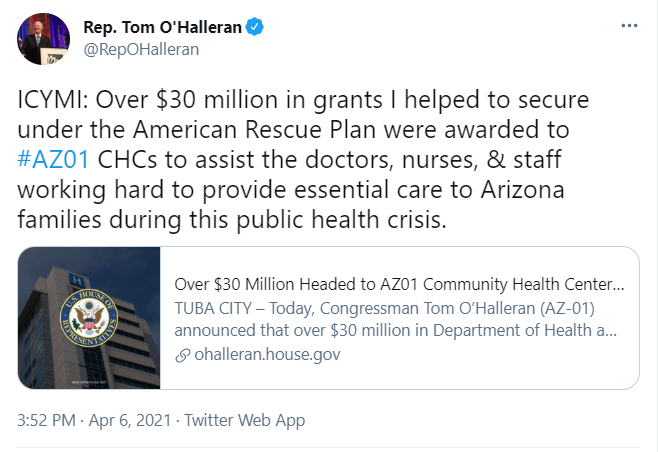Click the link chain icon beside ohalleran.house.gov
Viewport: 658px width, 452px height.
pyautogui.click(x=183, y=355)
